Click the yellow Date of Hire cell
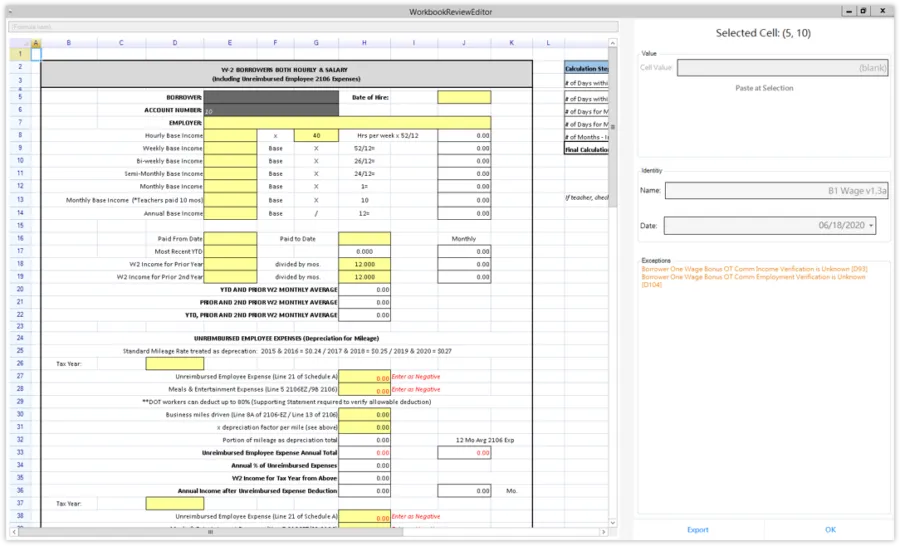This screenshot has height=546, width=900. click(464, 97)
